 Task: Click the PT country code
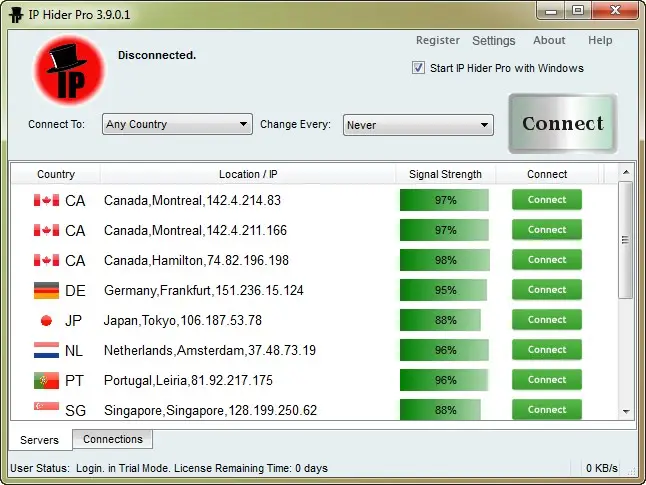click(74, 381)
